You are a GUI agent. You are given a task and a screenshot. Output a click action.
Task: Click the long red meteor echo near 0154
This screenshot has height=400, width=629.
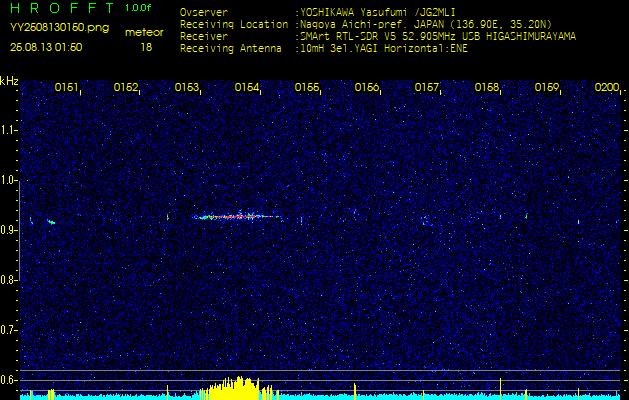click(237, 216)
